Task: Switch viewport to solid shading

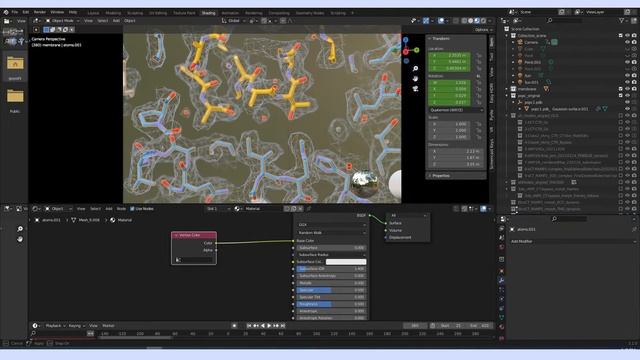Action: click(471, 20)
